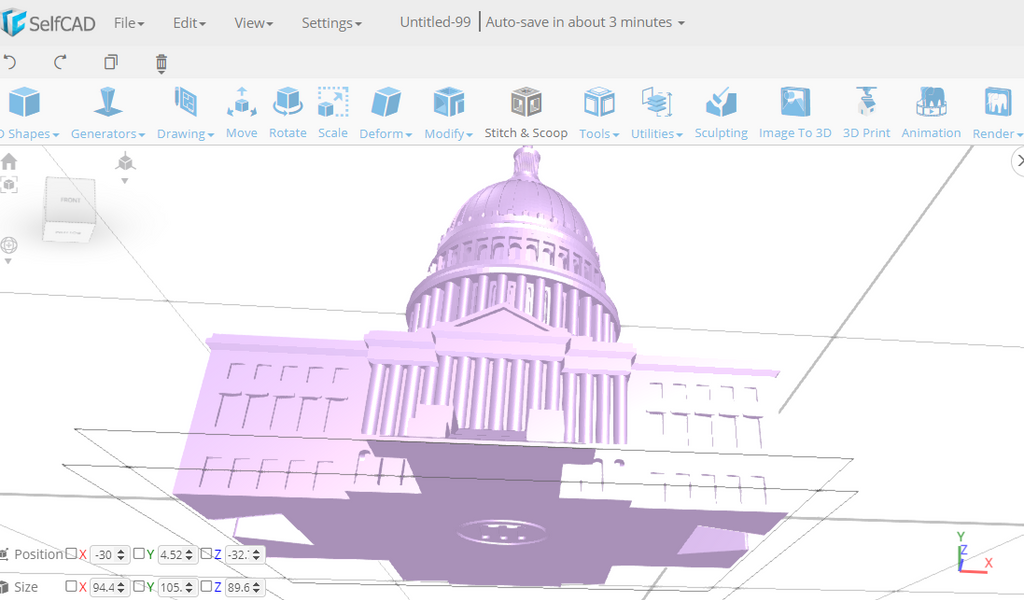Expand the Tools dropdown label
Screen dimensions: 1024x600
coord(599,133)
